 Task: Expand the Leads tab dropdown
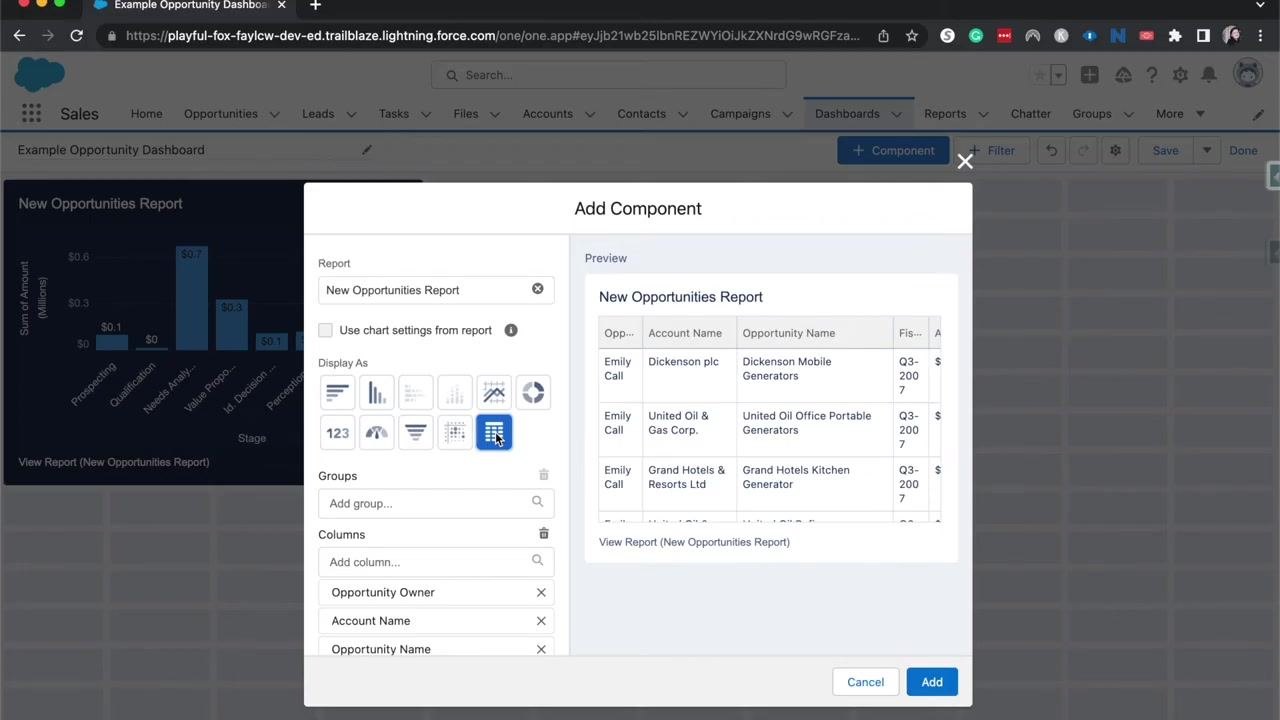[351, 114]
